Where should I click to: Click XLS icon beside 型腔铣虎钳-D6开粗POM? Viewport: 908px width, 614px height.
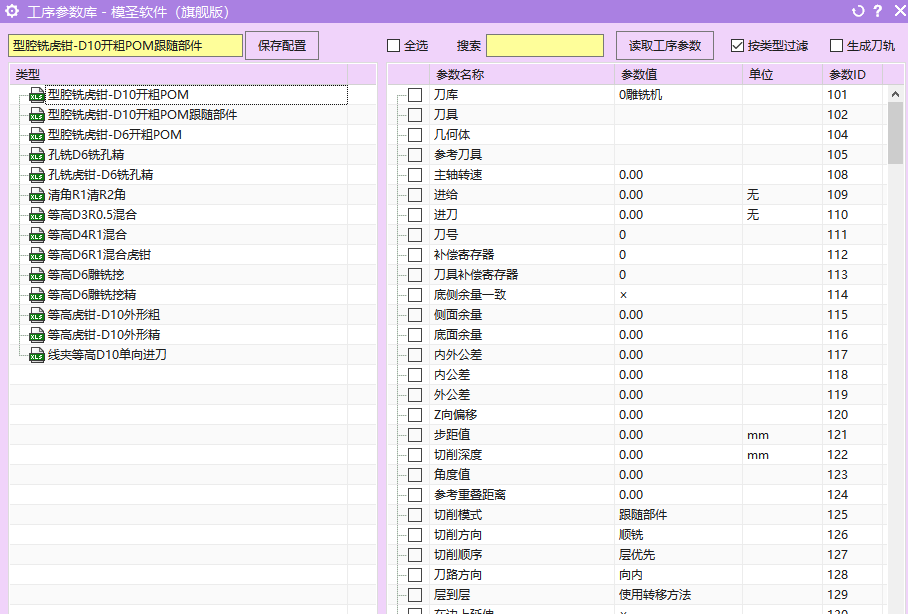tap(36, 135)
